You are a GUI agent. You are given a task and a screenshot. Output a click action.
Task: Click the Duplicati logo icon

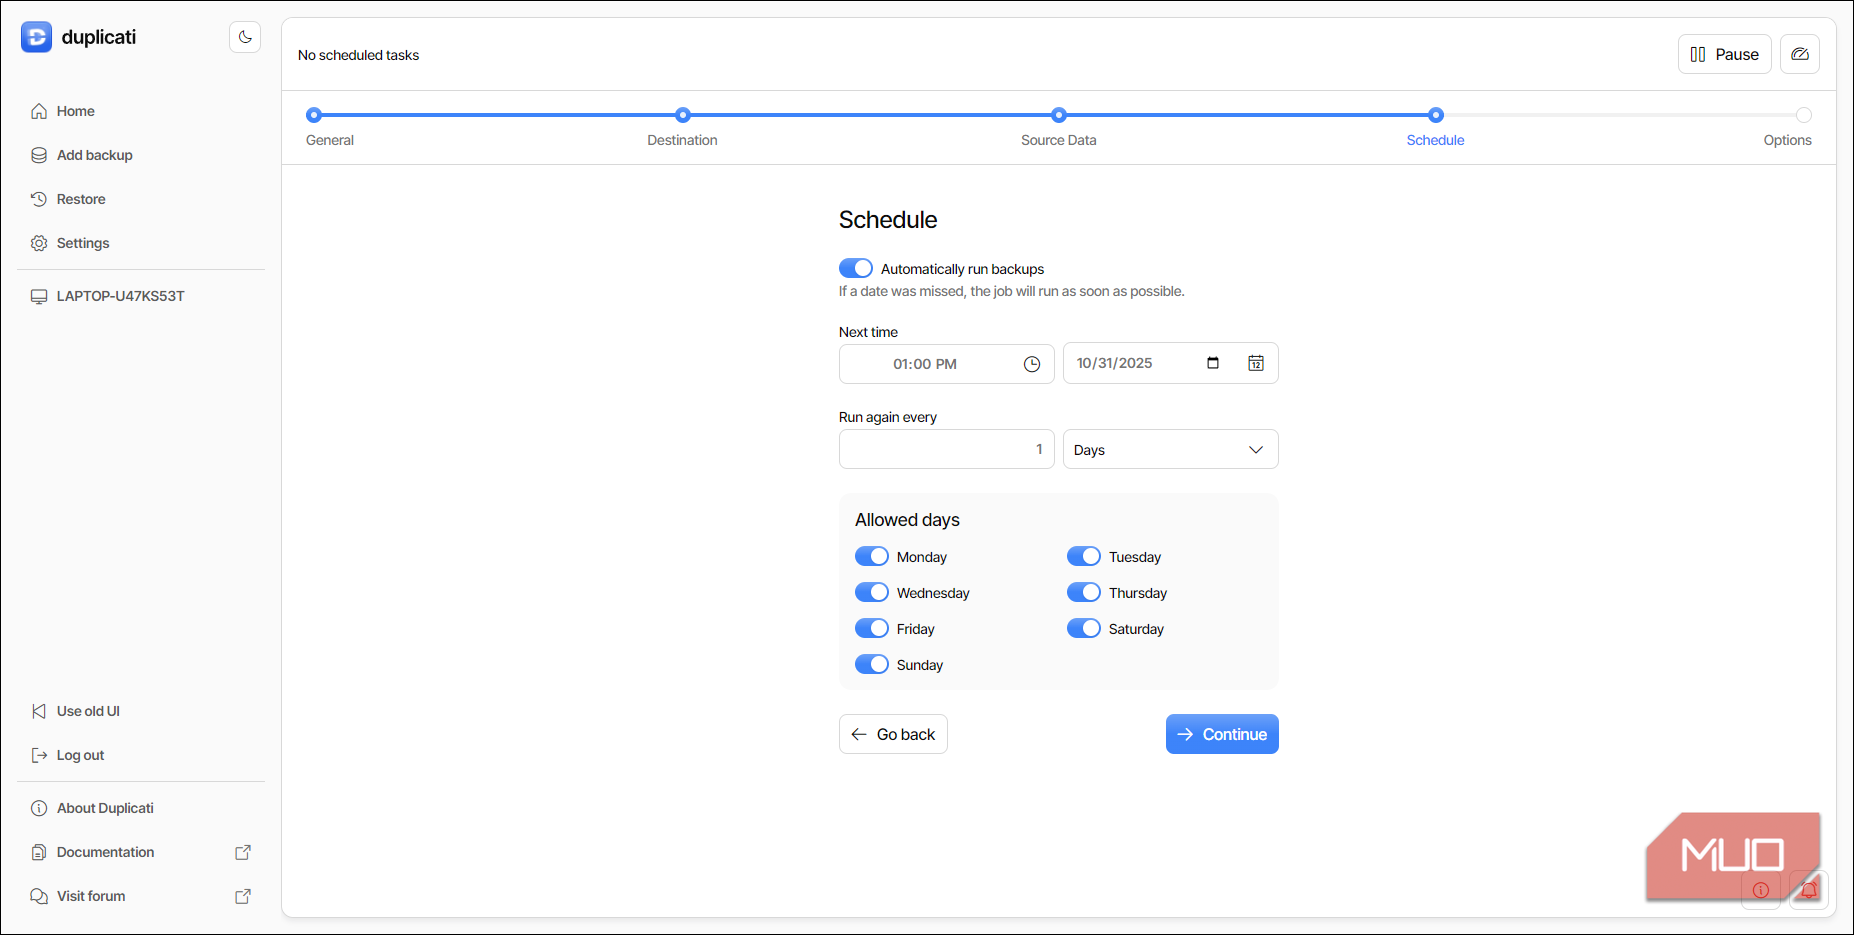tap(37, 37)
